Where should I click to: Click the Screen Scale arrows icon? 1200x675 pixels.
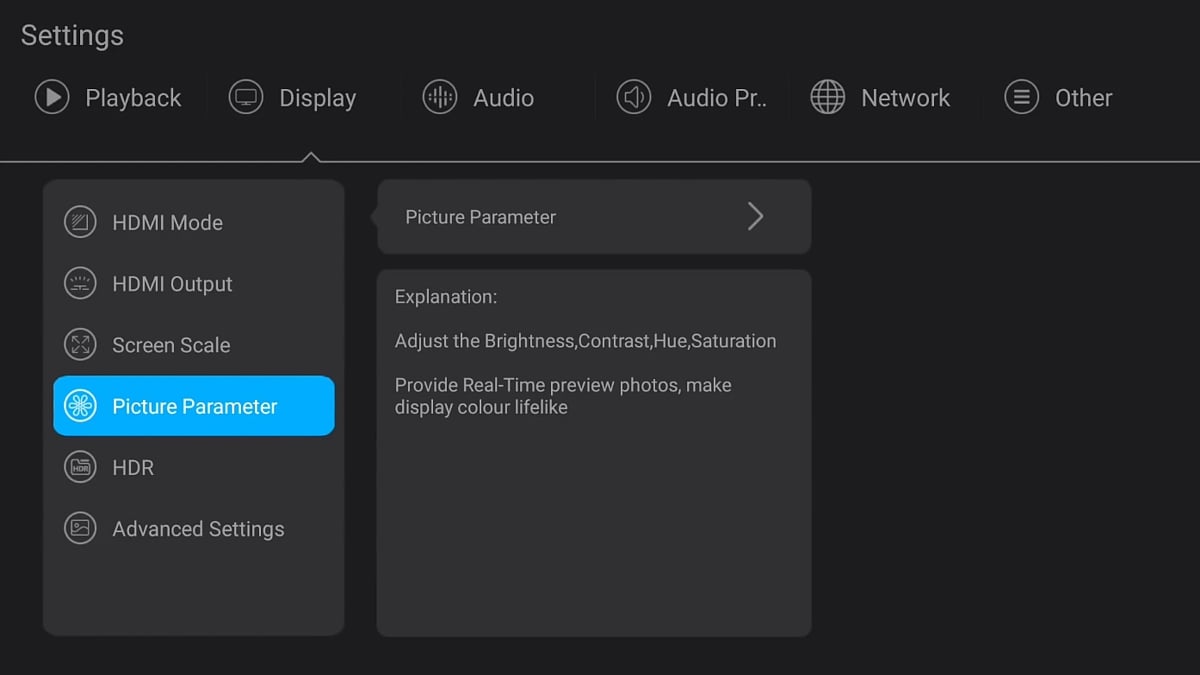tap(80, 345)
